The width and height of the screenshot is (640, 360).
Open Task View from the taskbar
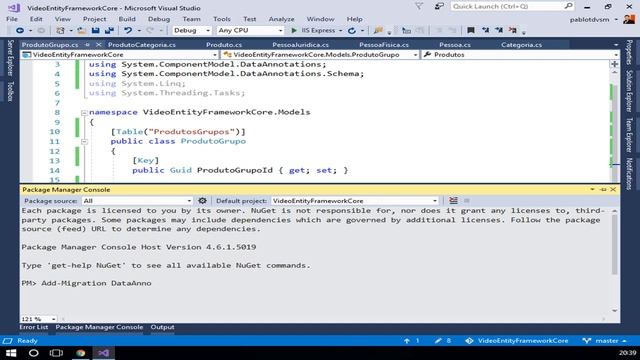(x=56, y=353)
